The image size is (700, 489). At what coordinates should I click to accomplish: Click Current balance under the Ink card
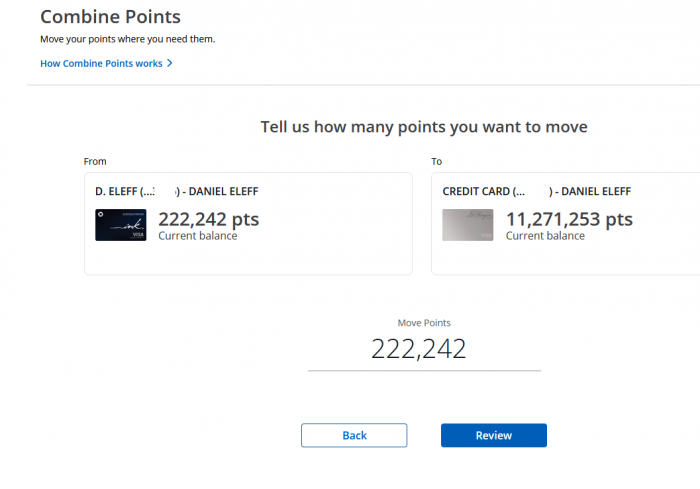coord(198,236)
